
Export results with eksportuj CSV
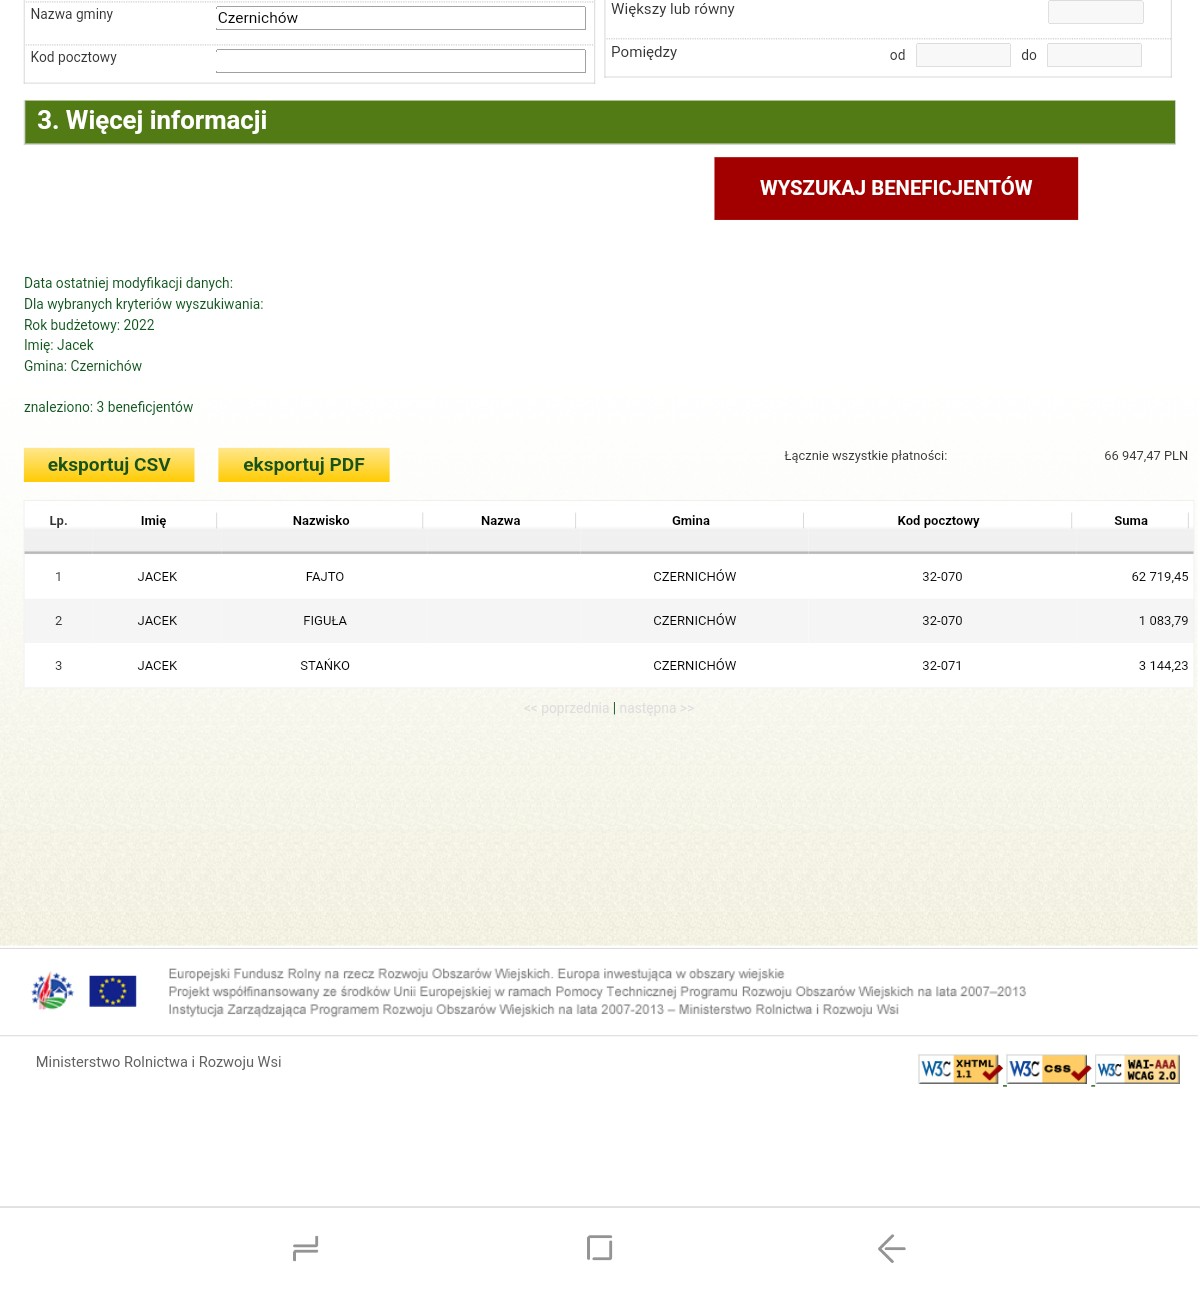point(109,465)
